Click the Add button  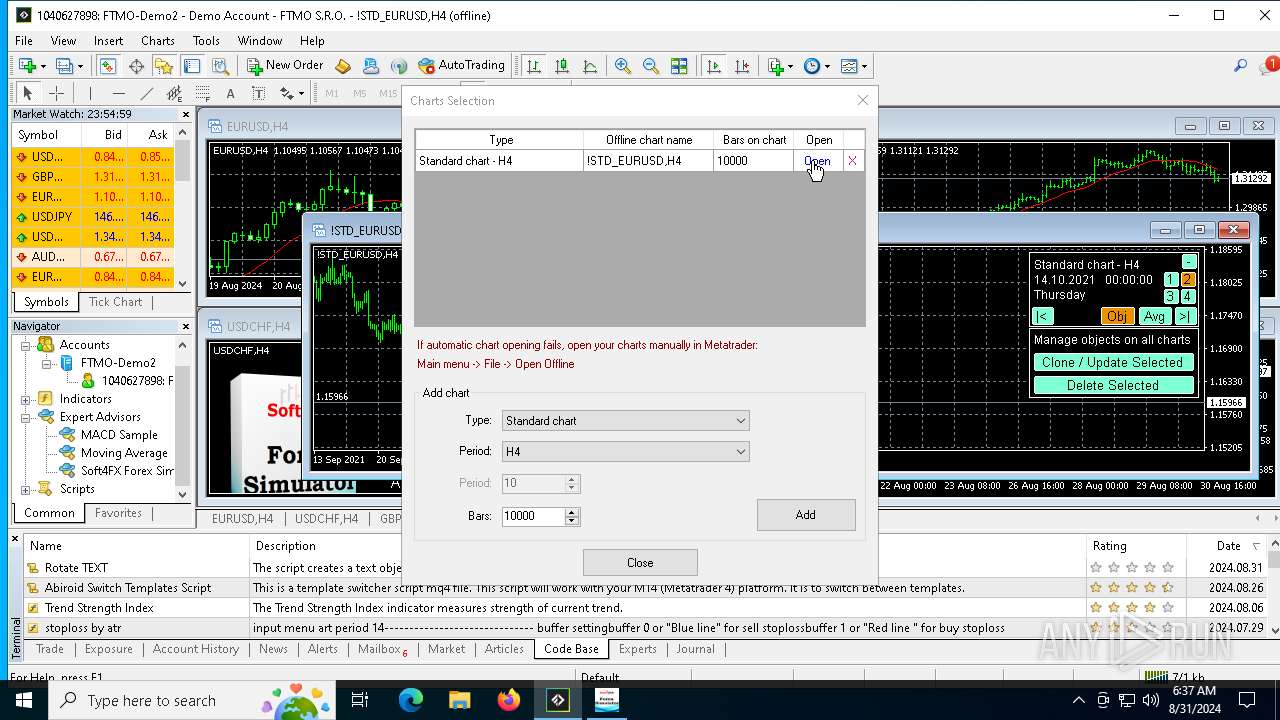[x=806, y=515]
